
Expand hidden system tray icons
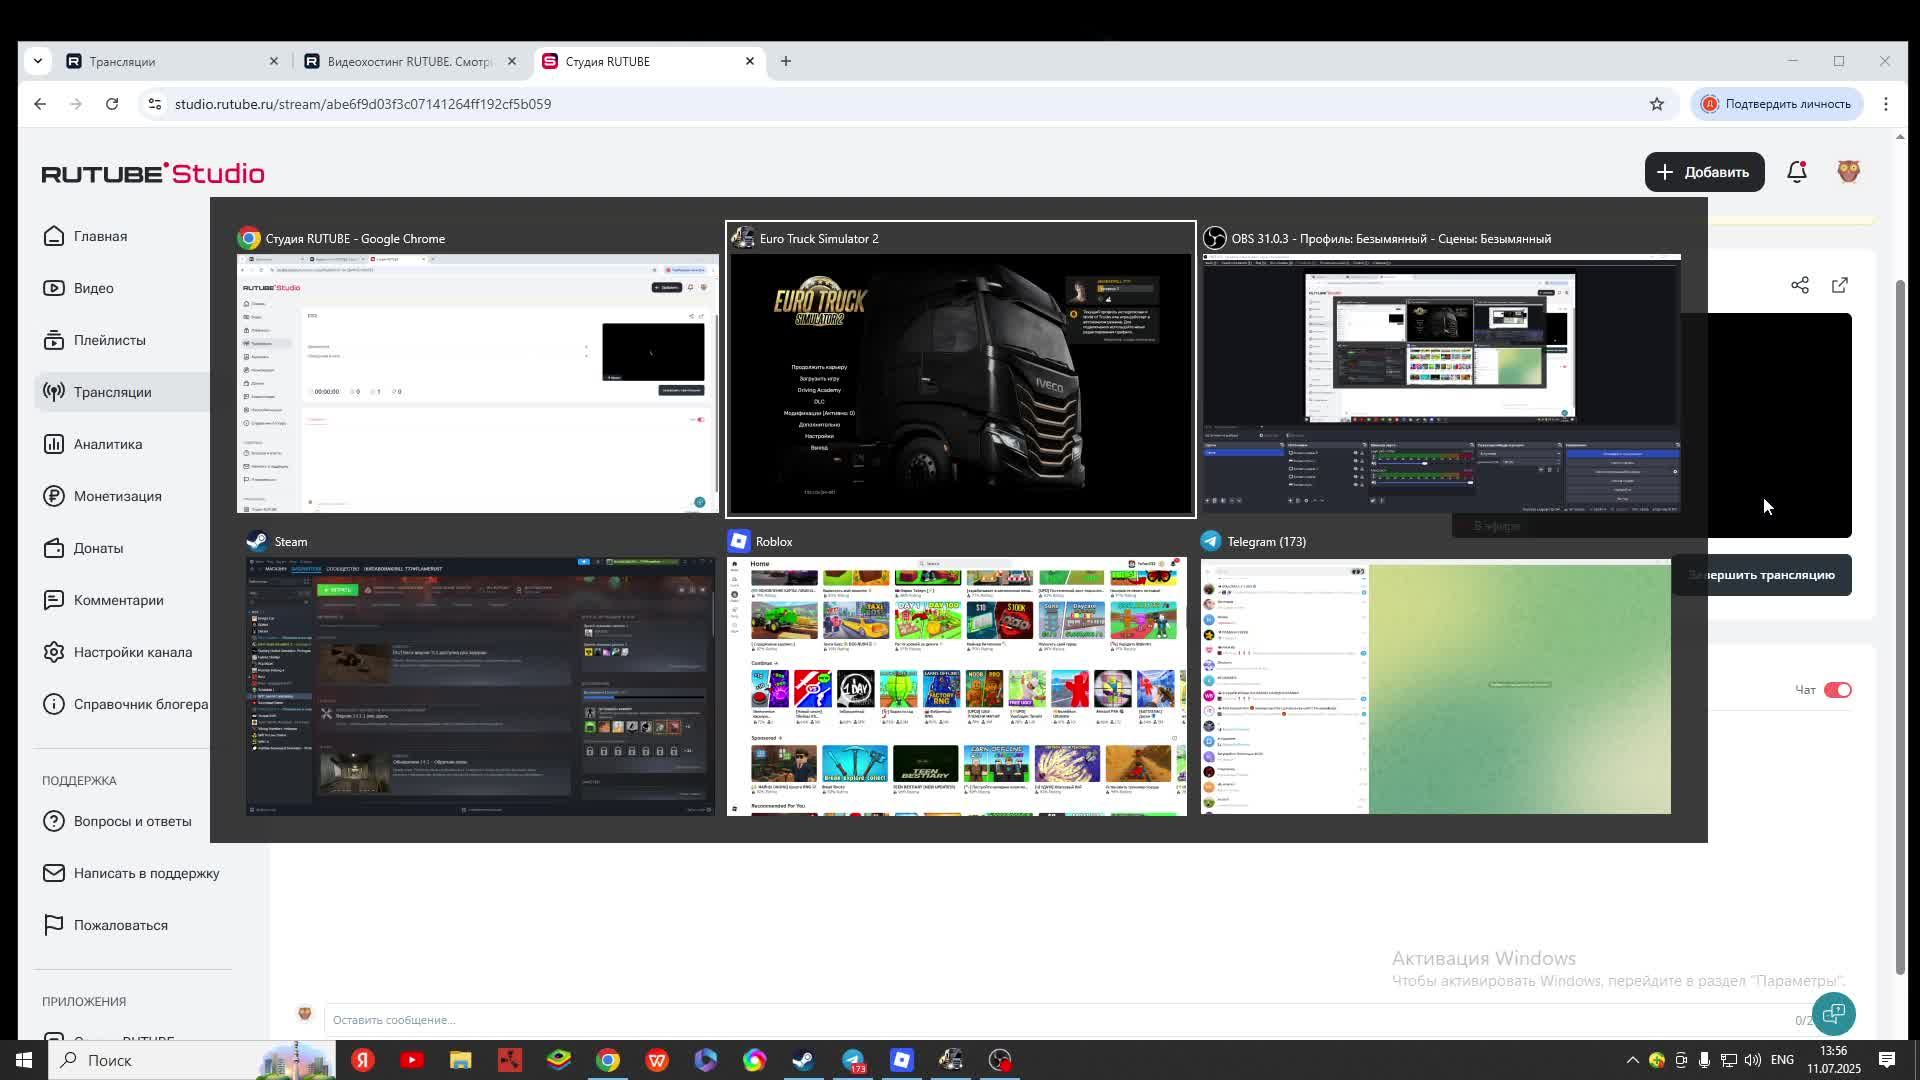click(x=1632, y=1060)
